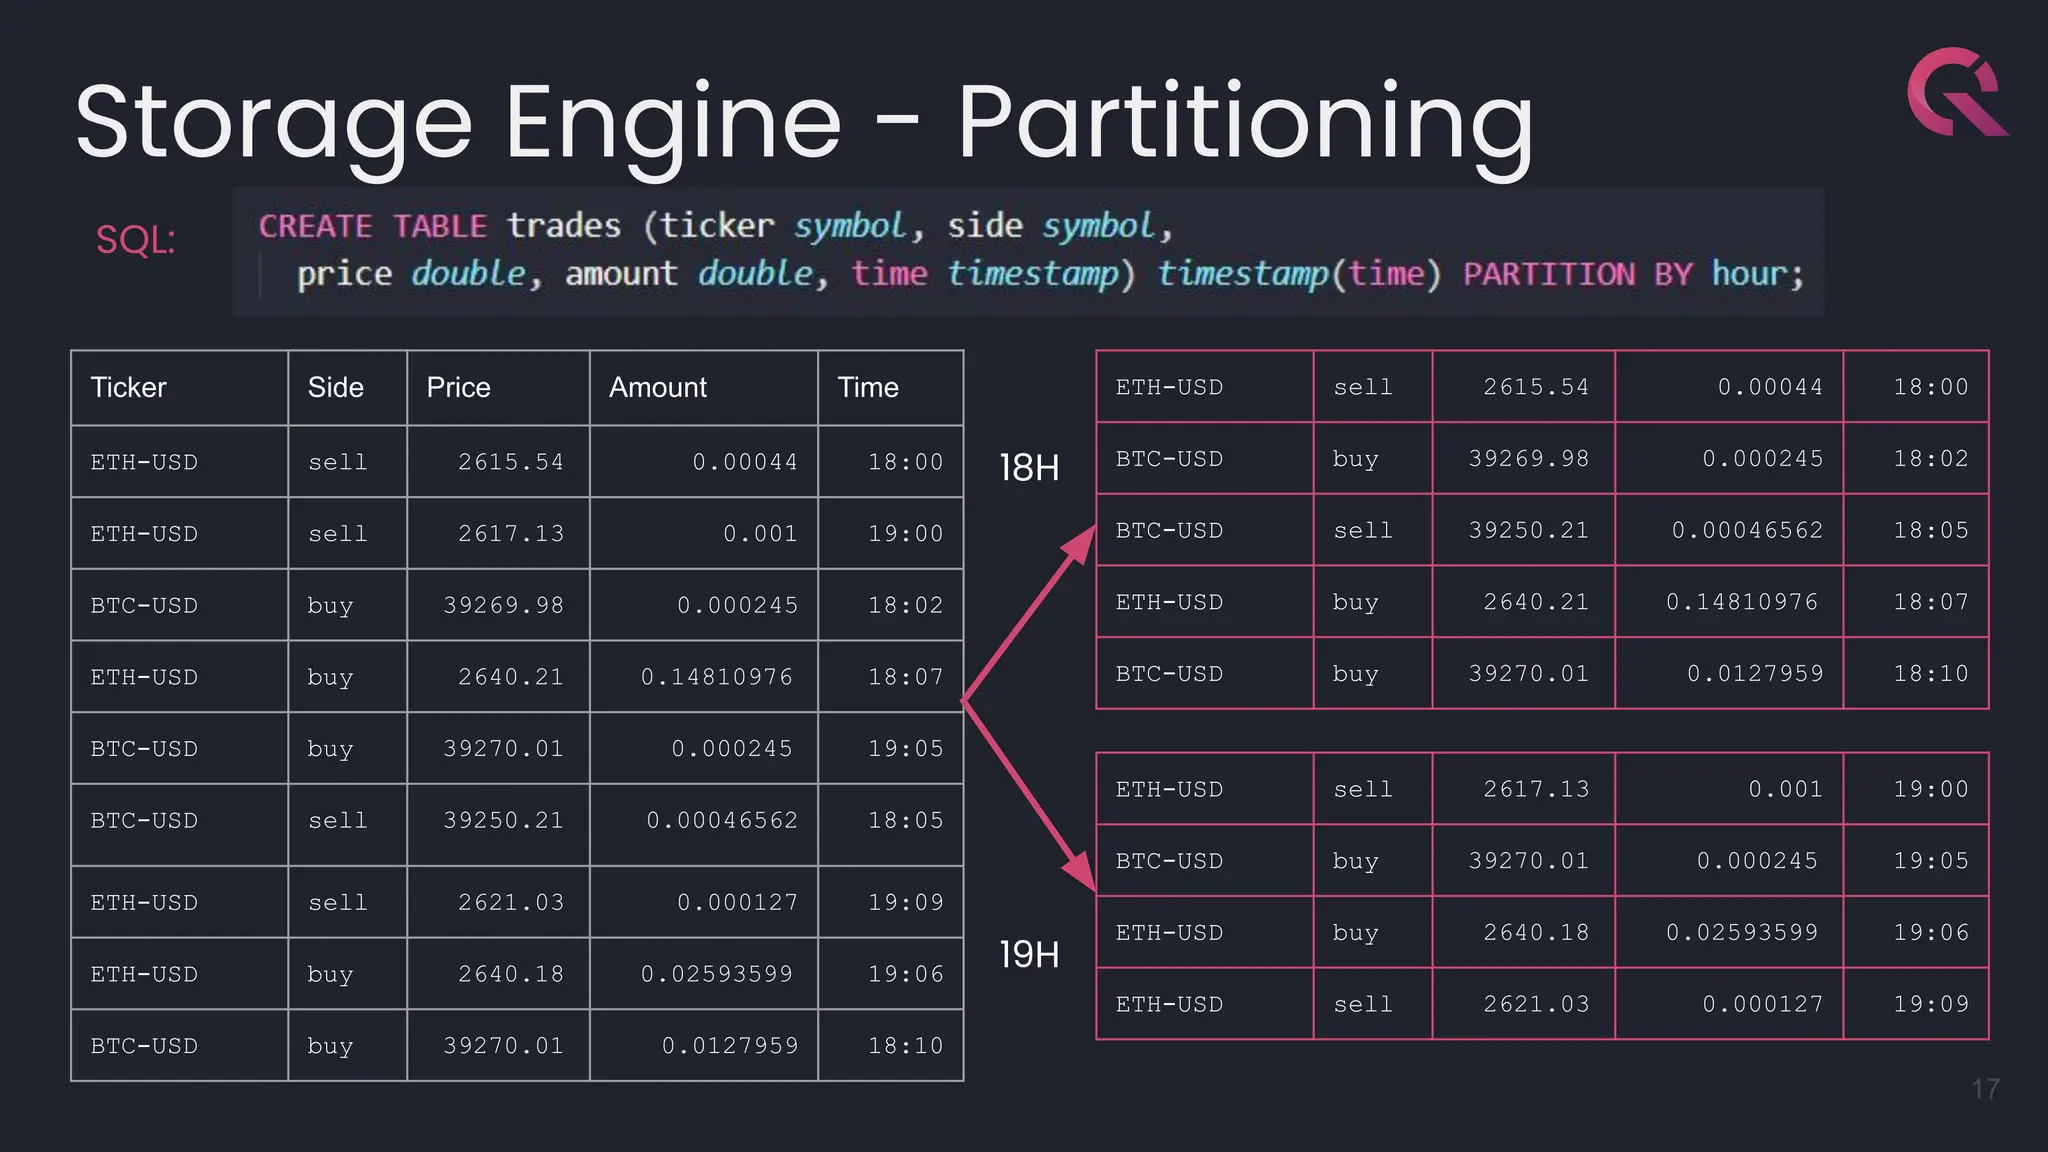Click the 'Price' column header
2048x1152 pixels.
[x=458, y=387]
